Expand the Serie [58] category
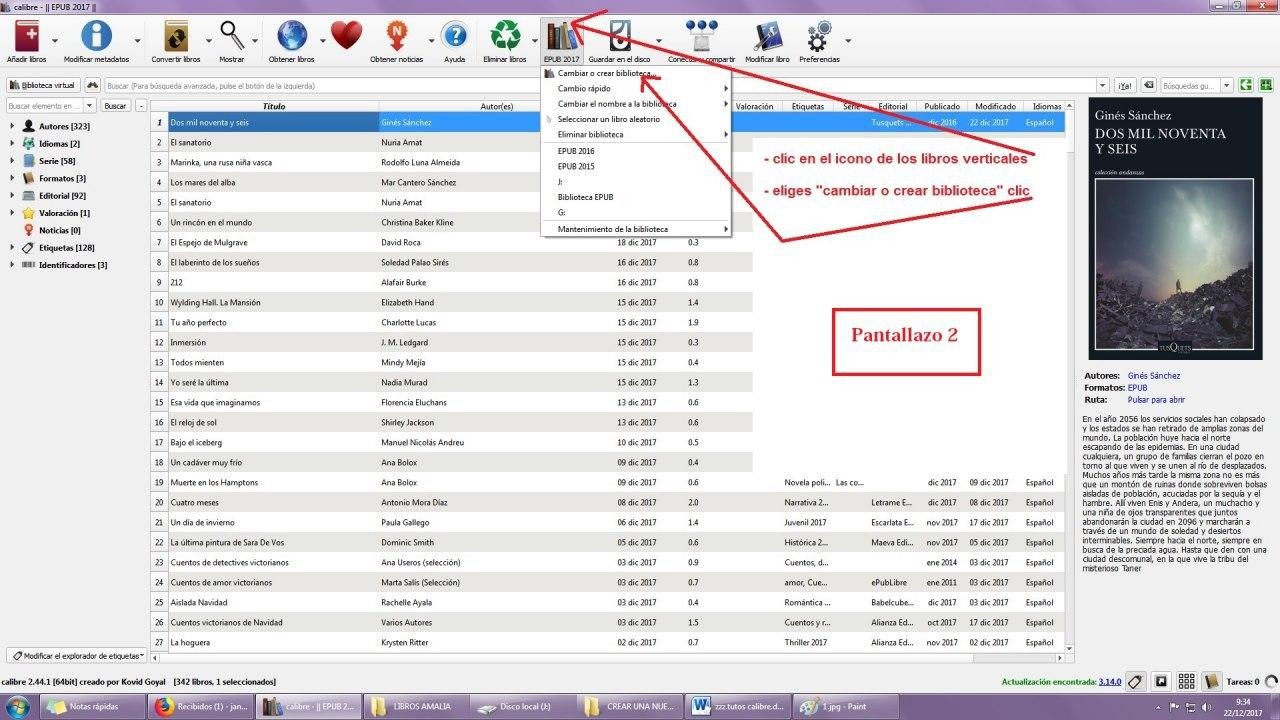The height and width of the screenshot is (720, 1280). (x=12, y=161)
